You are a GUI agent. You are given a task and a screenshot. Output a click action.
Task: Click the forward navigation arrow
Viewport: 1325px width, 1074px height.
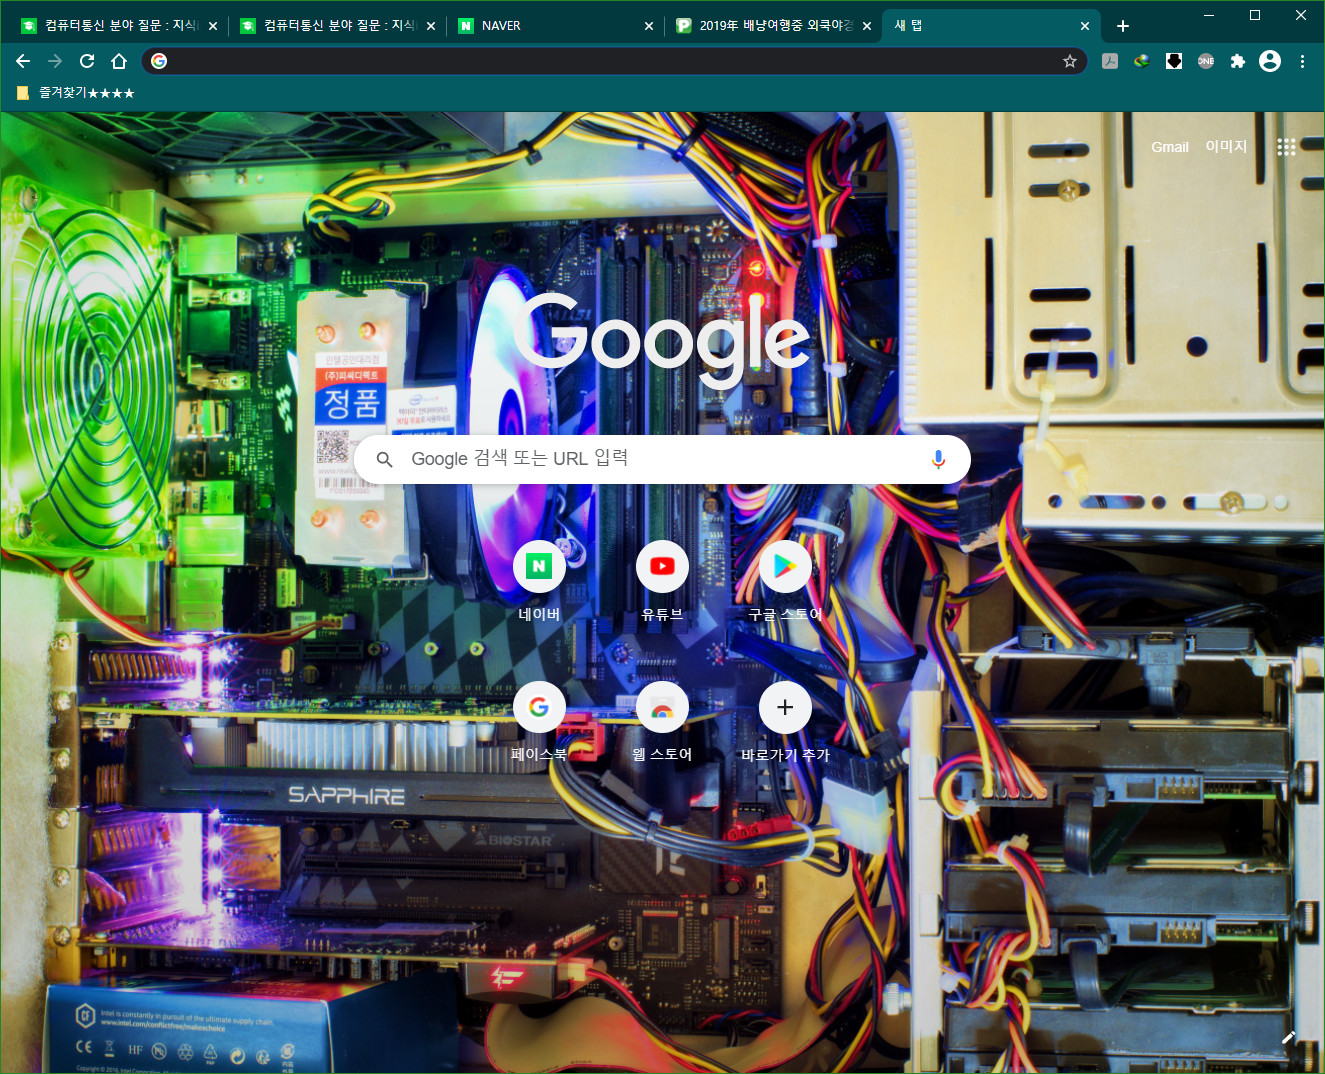point(55,61)
